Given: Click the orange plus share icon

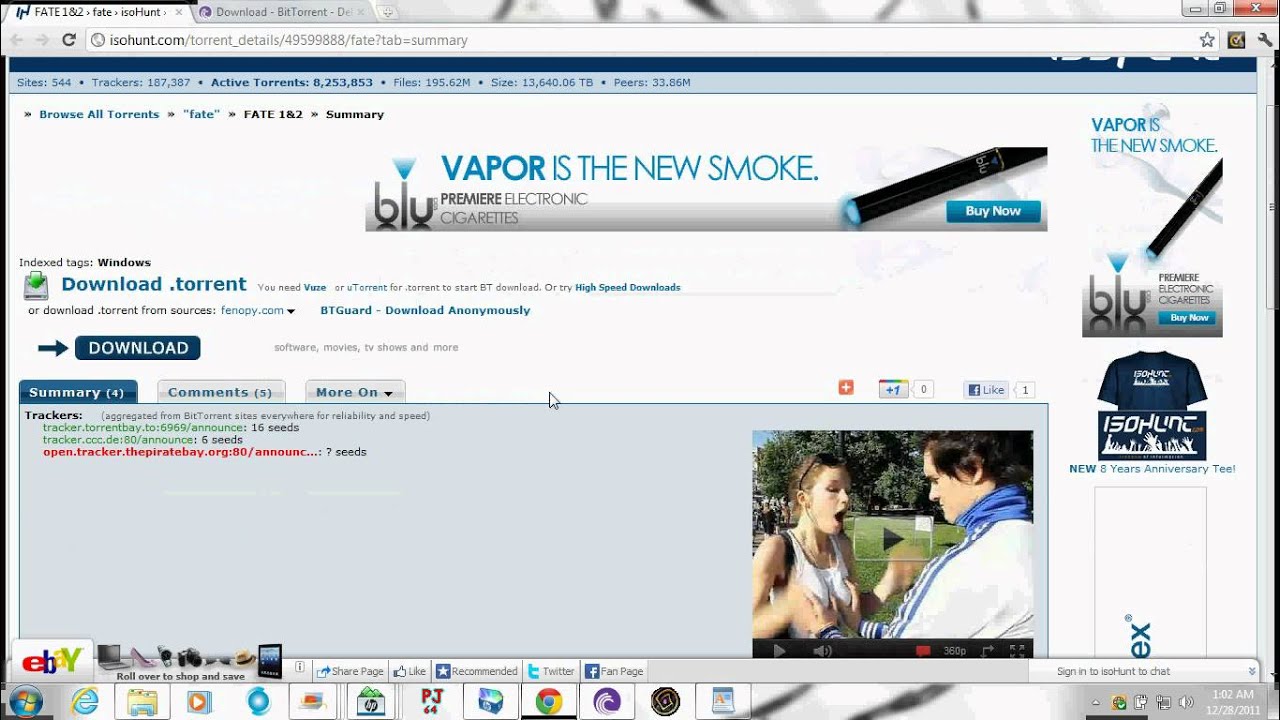Looking at the screenshot, I should 846,388.
